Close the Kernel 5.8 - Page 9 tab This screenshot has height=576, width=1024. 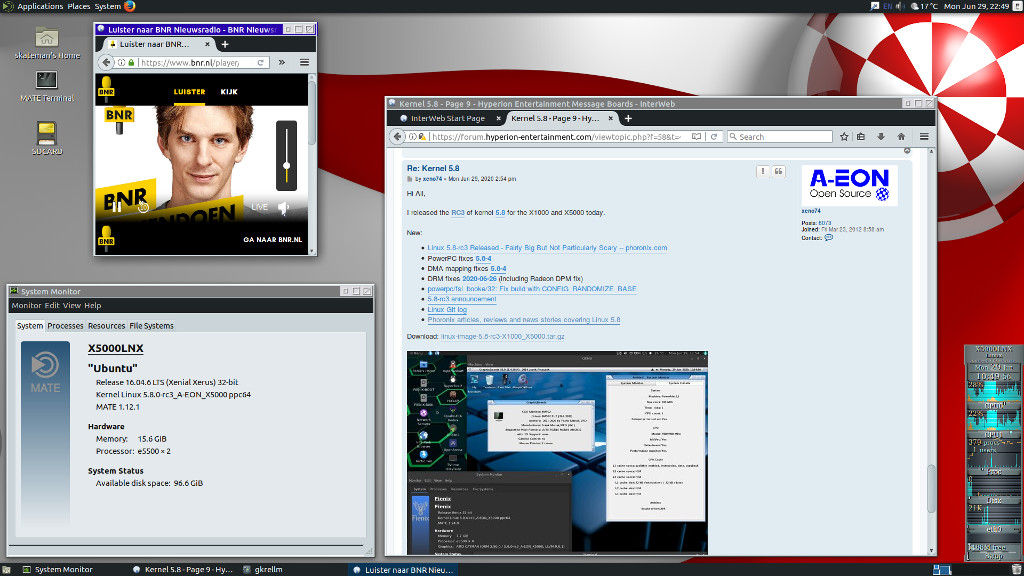tap(611, 118)
